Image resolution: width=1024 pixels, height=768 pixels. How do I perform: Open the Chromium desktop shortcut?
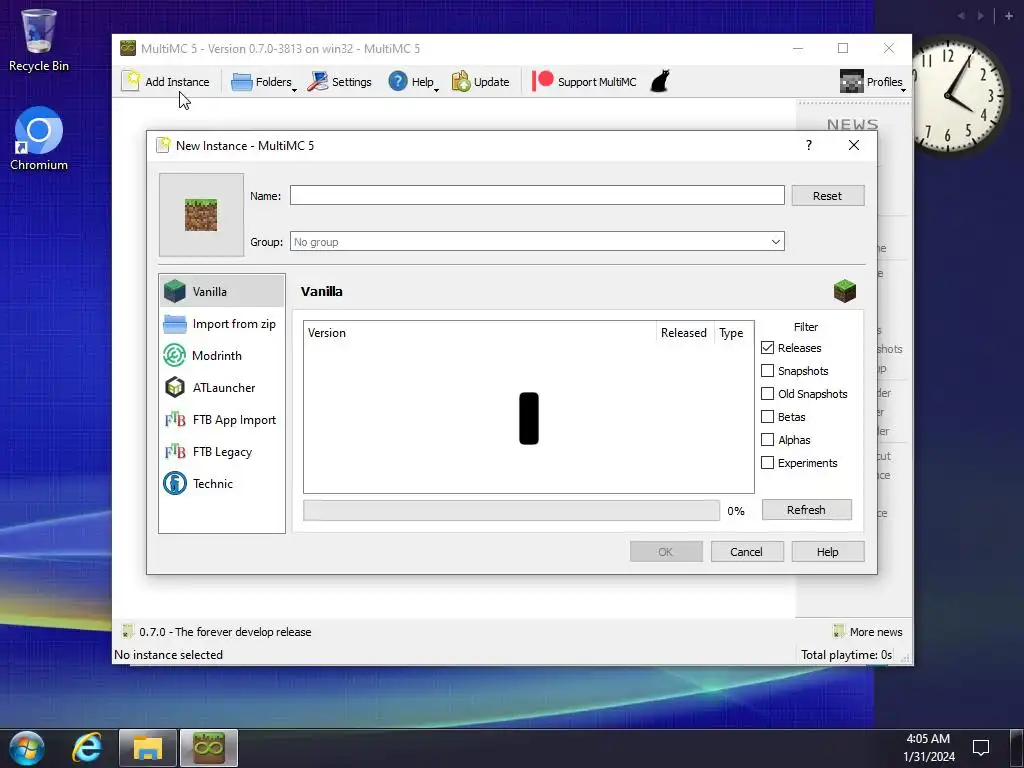39,138
